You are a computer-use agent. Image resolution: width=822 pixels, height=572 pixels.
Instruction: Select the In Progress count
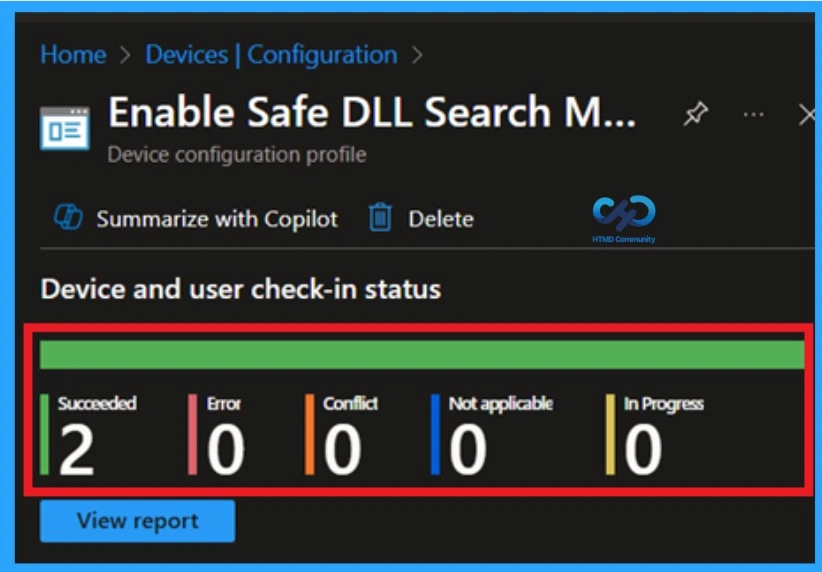[x=643, y=450]
